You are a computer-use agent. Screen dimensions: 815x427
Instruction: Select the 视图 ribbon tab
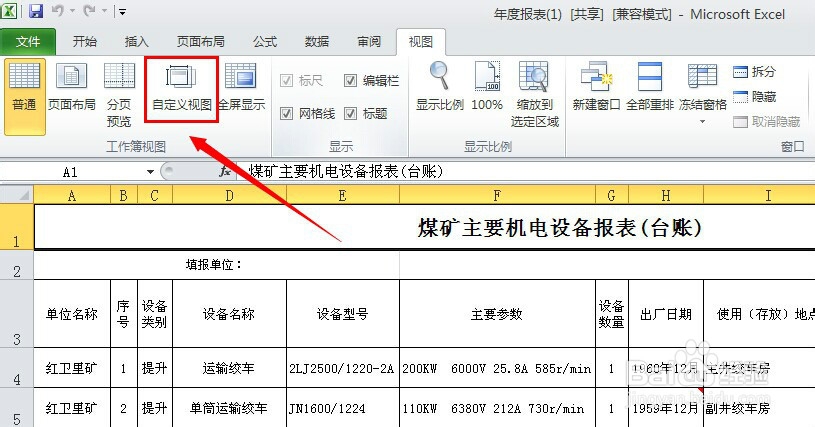(420, 42)
